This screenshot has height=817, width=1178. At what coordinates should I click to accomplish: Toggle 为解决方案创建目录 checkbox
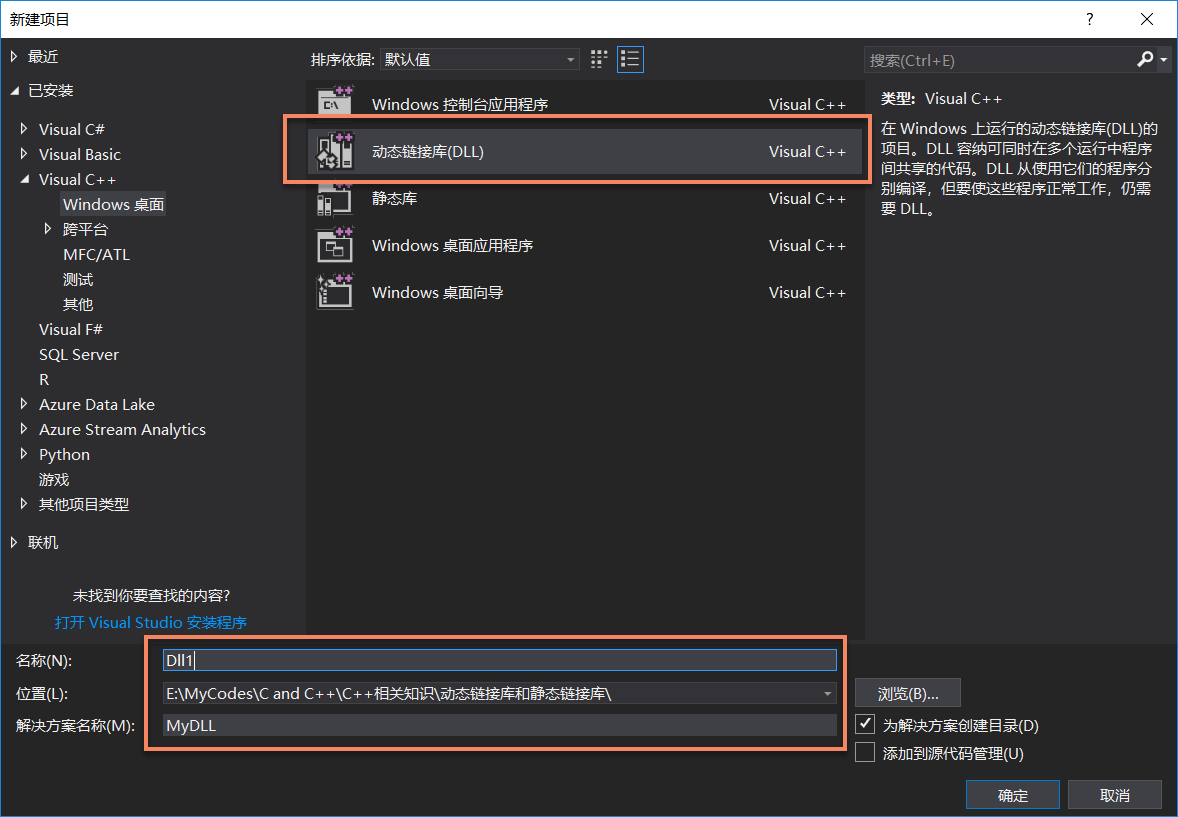pyautogui.click(x=865, y=725)
